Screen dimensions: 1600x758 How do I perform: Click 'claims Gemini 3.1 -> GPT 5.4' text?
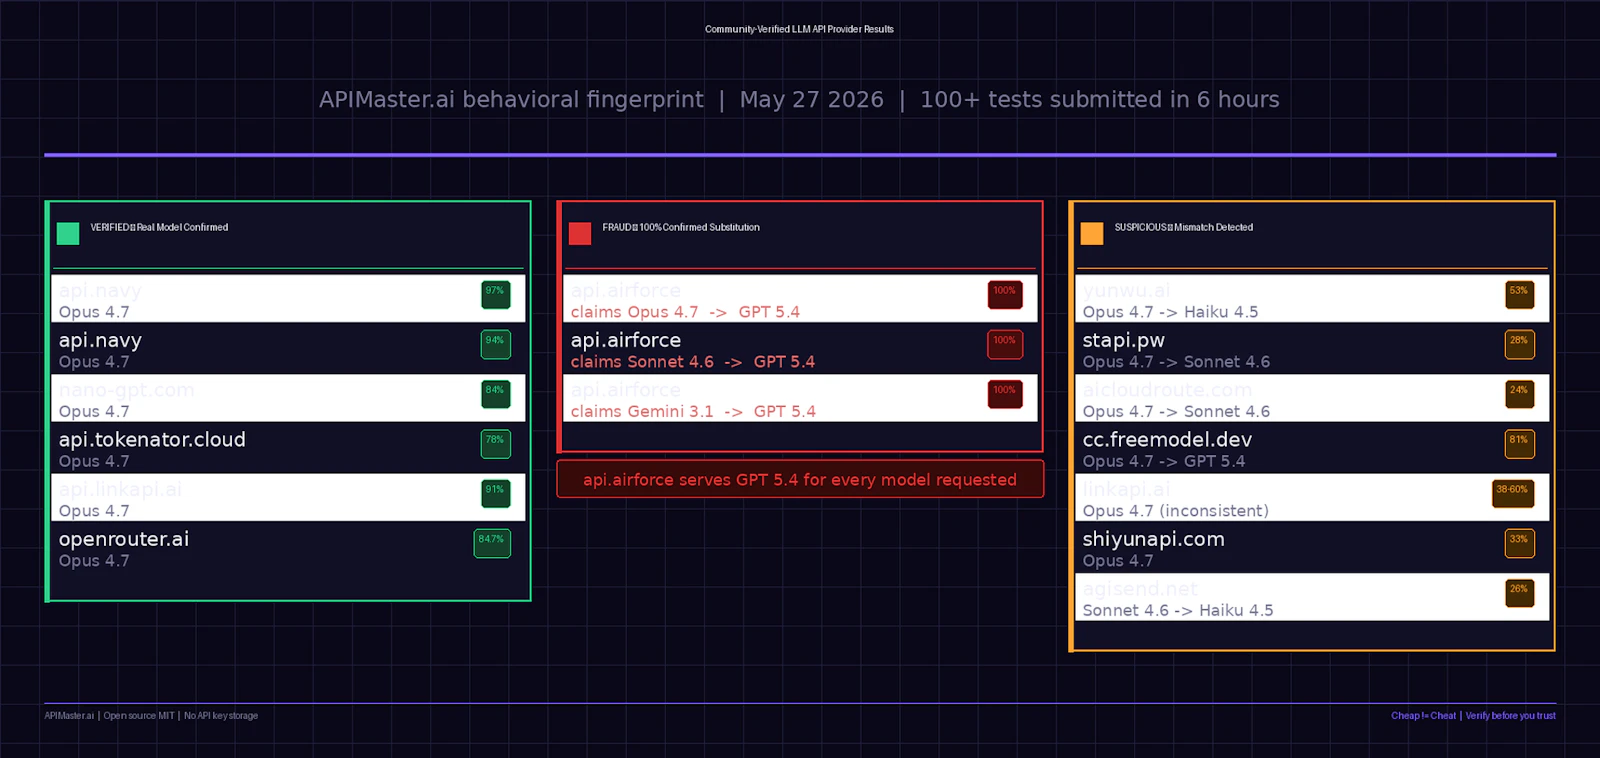click(x=693, y=411)
